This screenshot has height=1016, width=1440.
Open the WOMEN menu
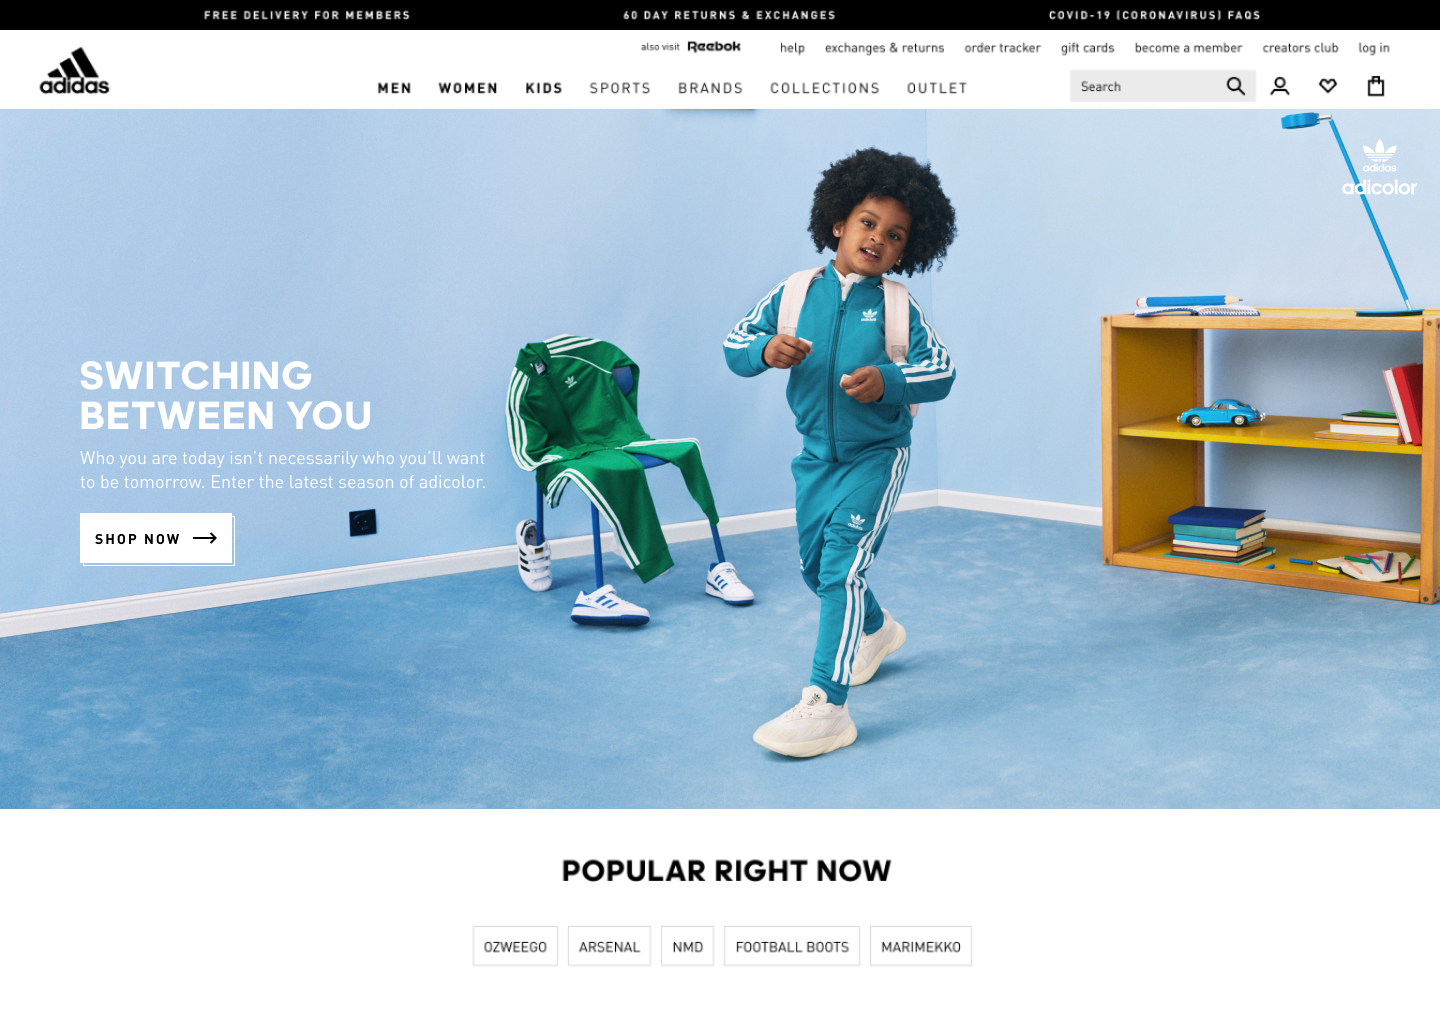[468, 88]
